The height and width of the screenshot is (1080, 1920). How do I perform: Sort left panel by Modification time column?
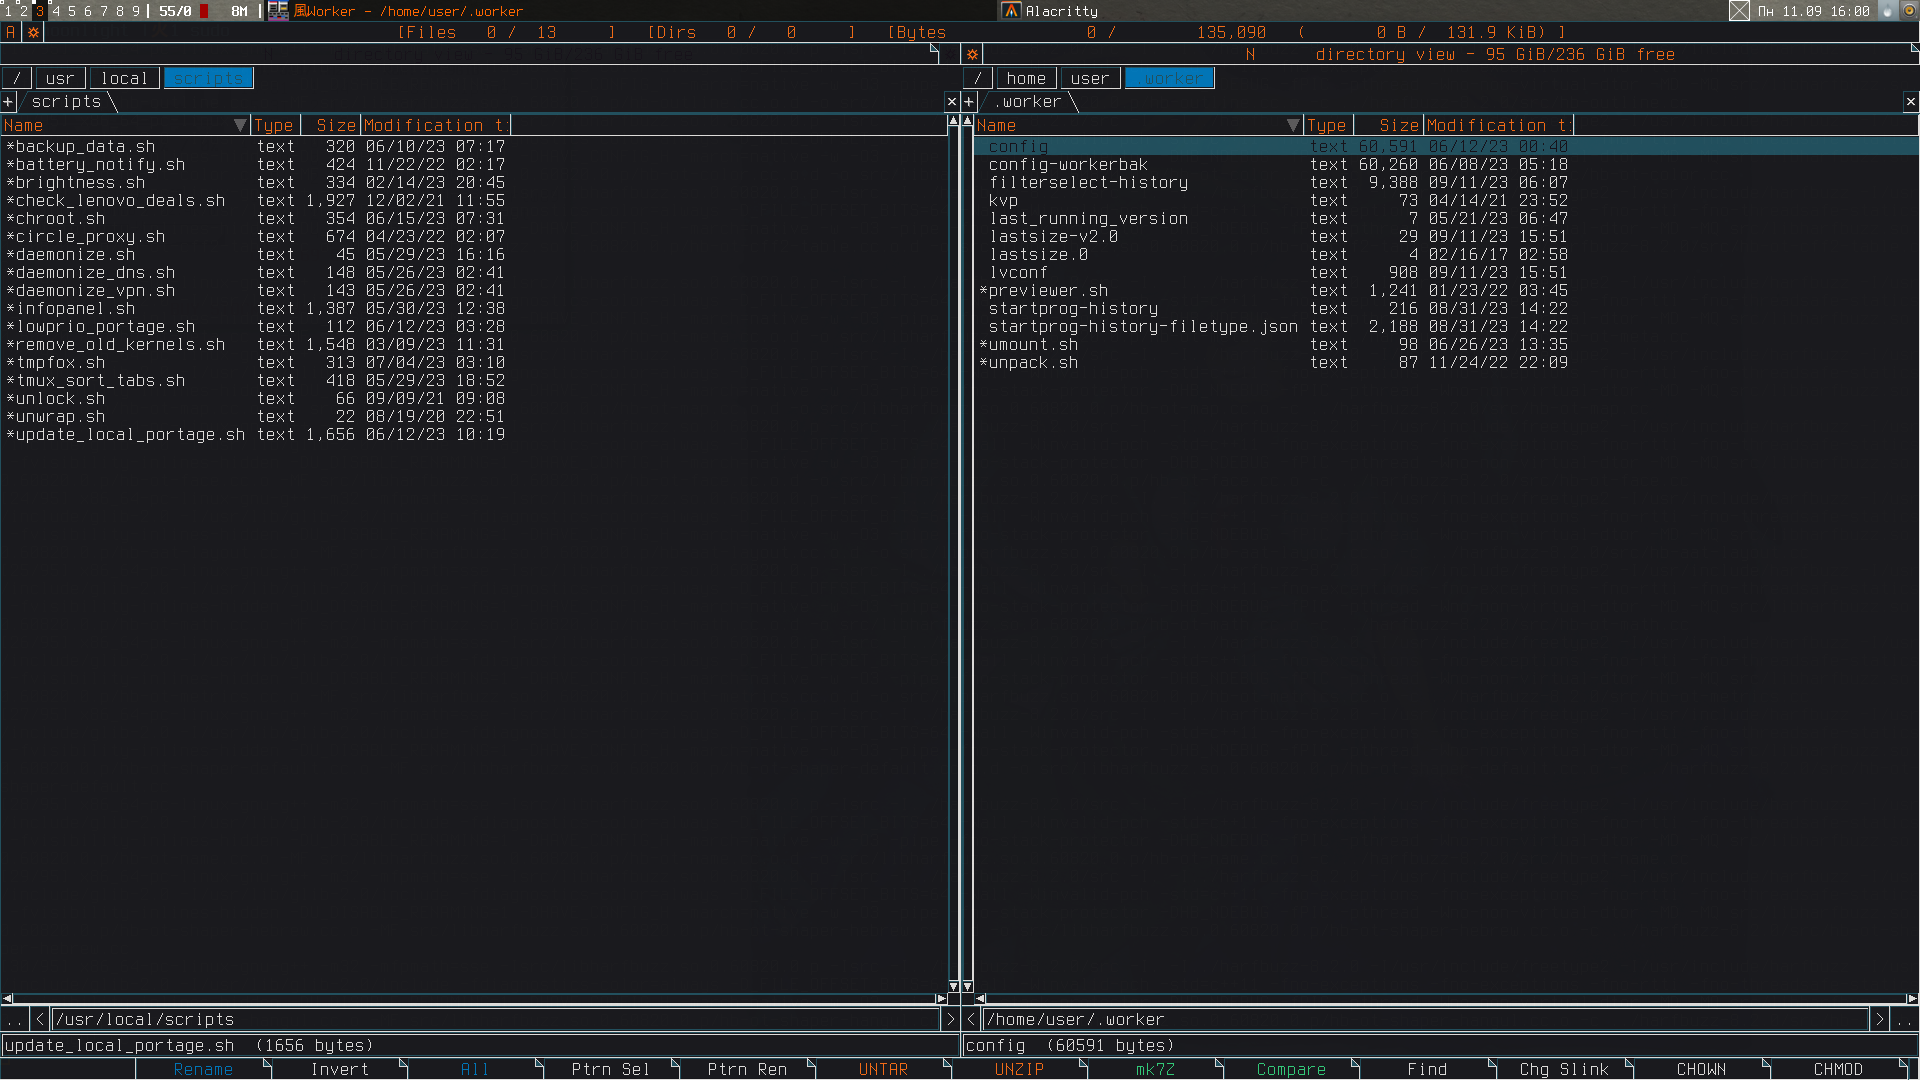[436, 125]
